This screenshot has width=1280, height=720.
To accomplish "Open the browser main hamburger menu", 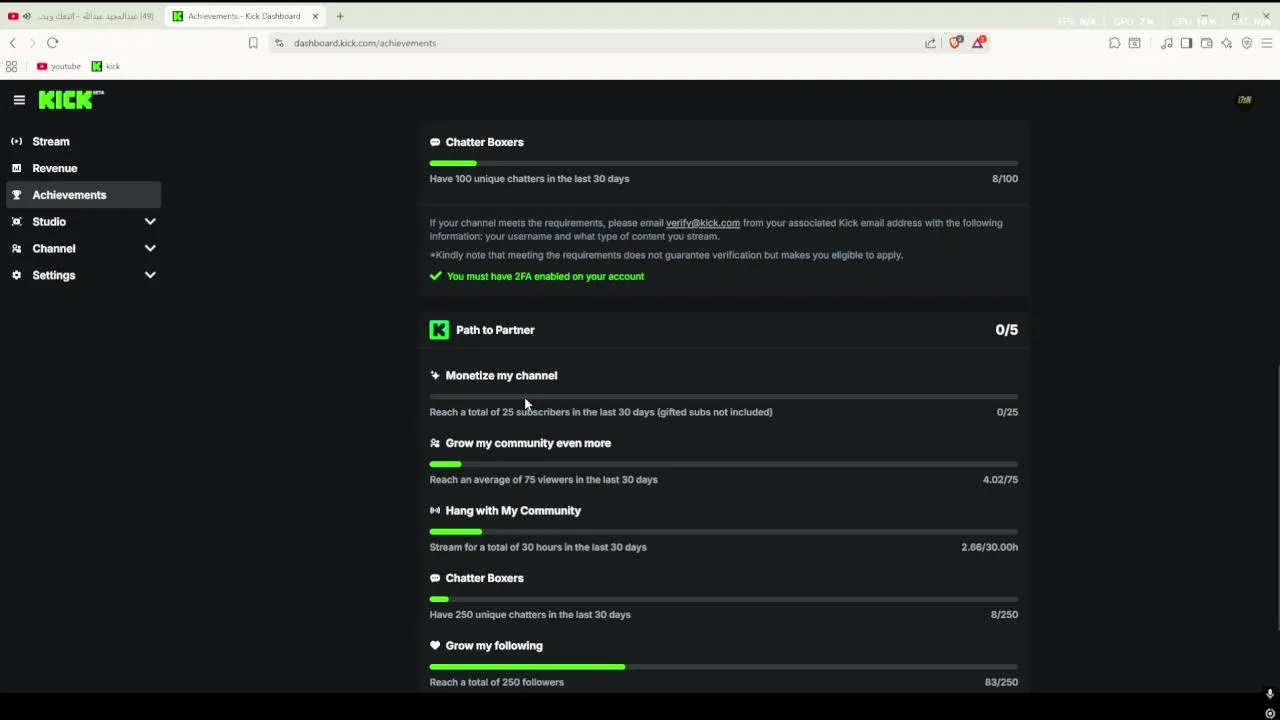I will [x=1266, y=43].
